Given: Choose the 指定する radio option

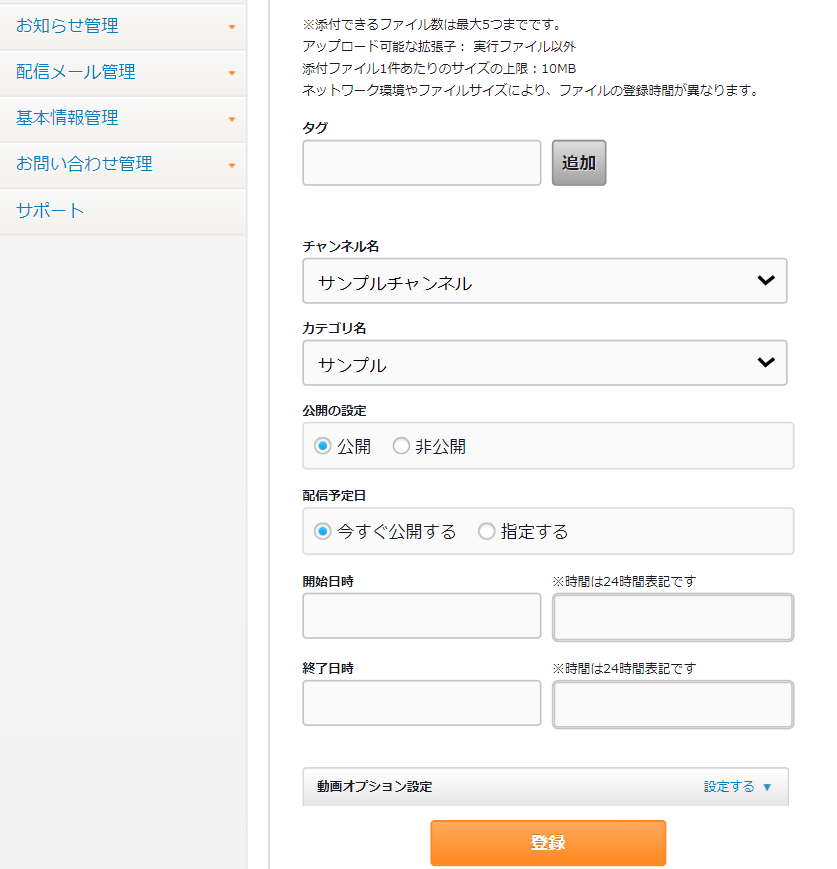Looking at the screenshot, I should (x=487, y=532).
